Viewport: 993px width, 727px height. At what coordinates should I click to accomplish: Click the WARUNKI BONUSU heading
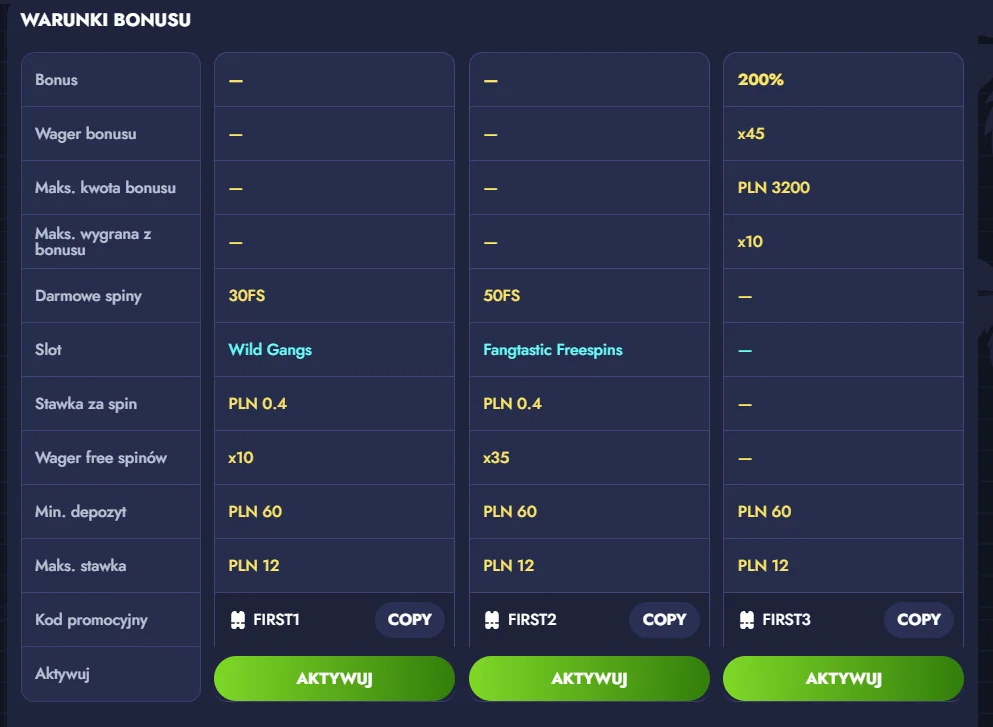(106, 20)
